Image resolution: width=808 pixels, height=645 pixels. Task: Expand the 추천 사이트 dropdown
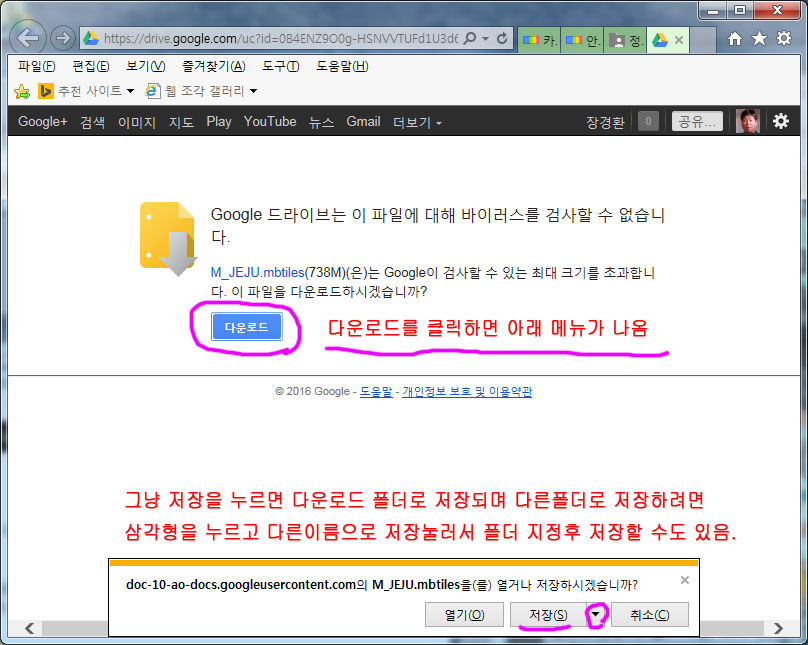point(130,91)
